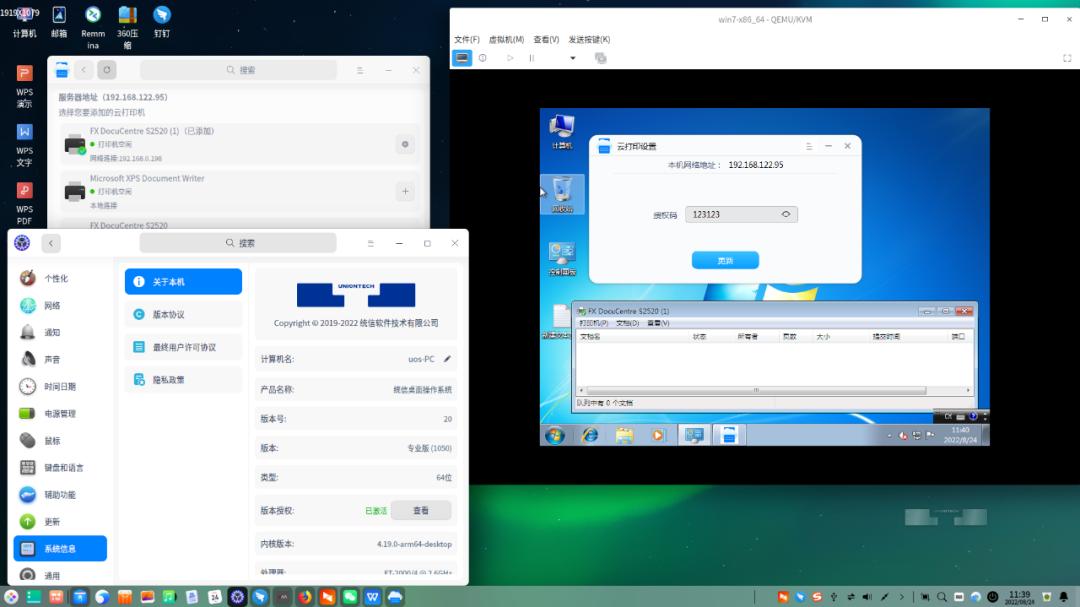Click the refresh icon in the cloud print window

[106, 70]
